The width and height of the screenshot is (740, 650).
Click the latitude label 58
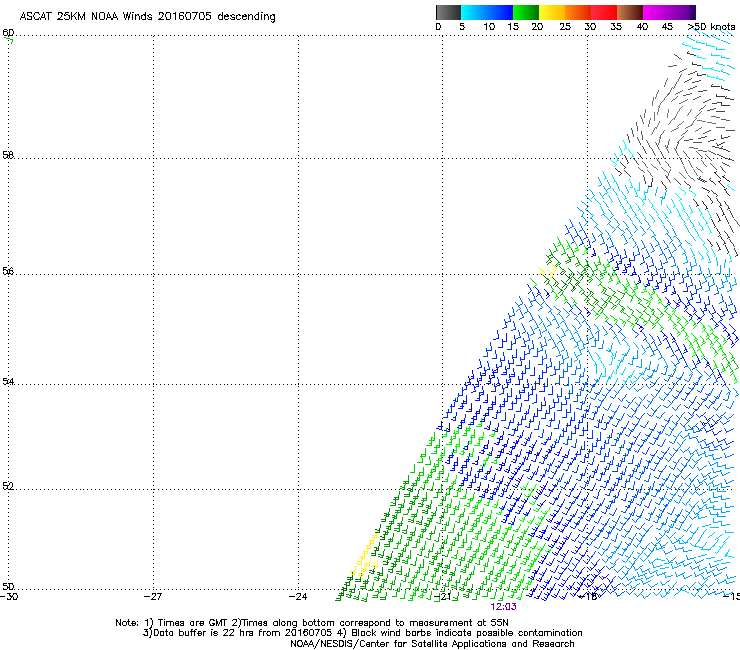tap(8, 155)
